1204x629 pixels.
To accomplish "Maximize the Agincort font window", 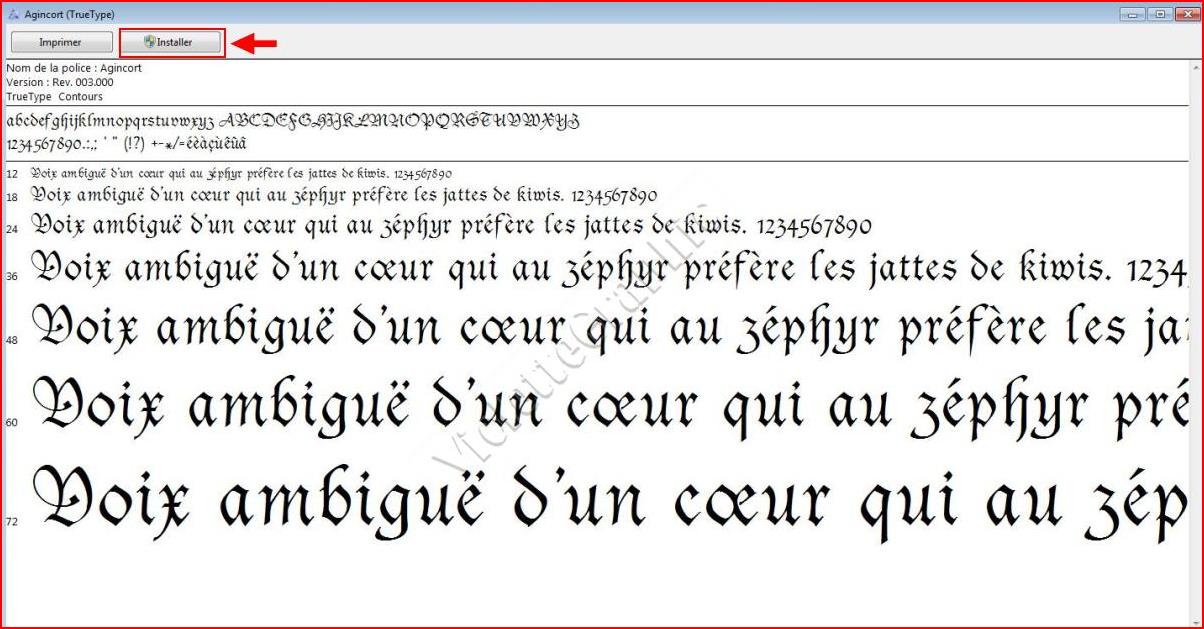I will 1160,14.
